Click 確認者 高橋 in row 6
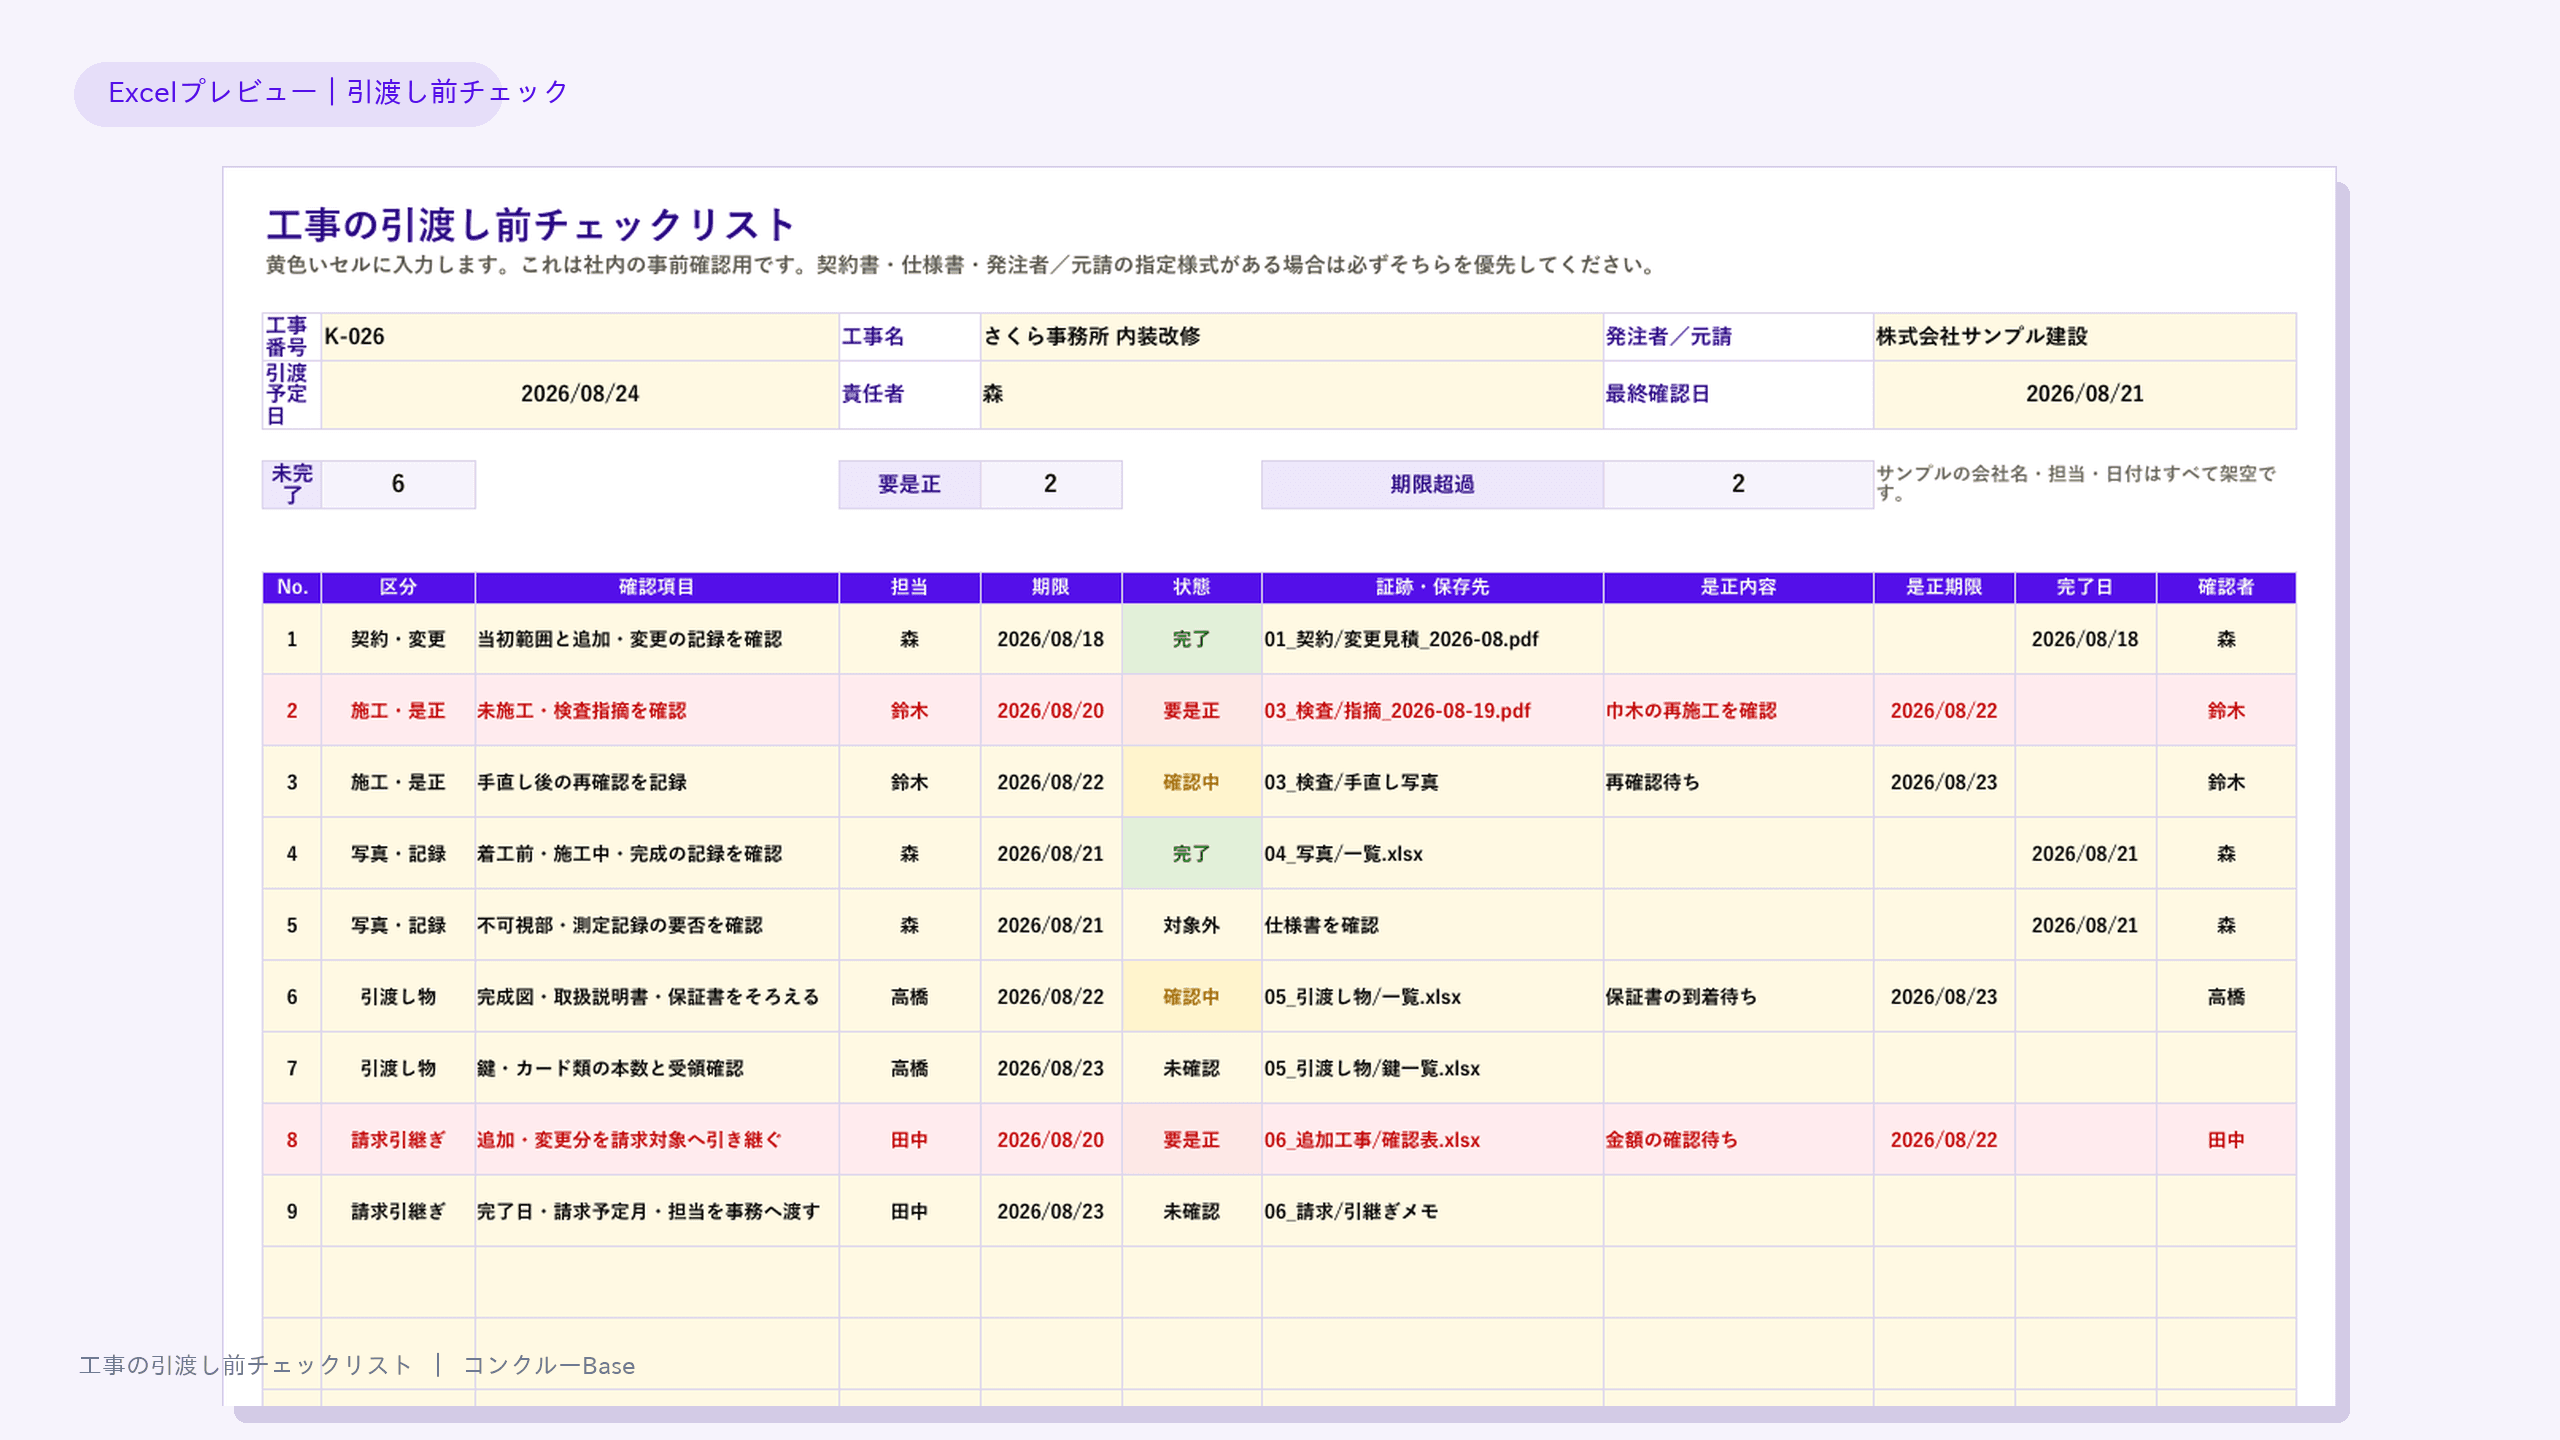Viewport: 2560px width, 1440px height. click(x=2225, y=997)
